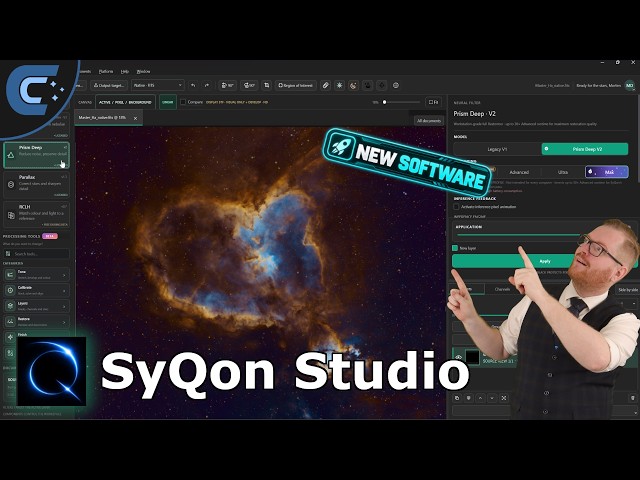The height and width of the screenshot is (480, 640).
Task: Click the diamond icon before the globe
Action: click(x=382, y=85)
